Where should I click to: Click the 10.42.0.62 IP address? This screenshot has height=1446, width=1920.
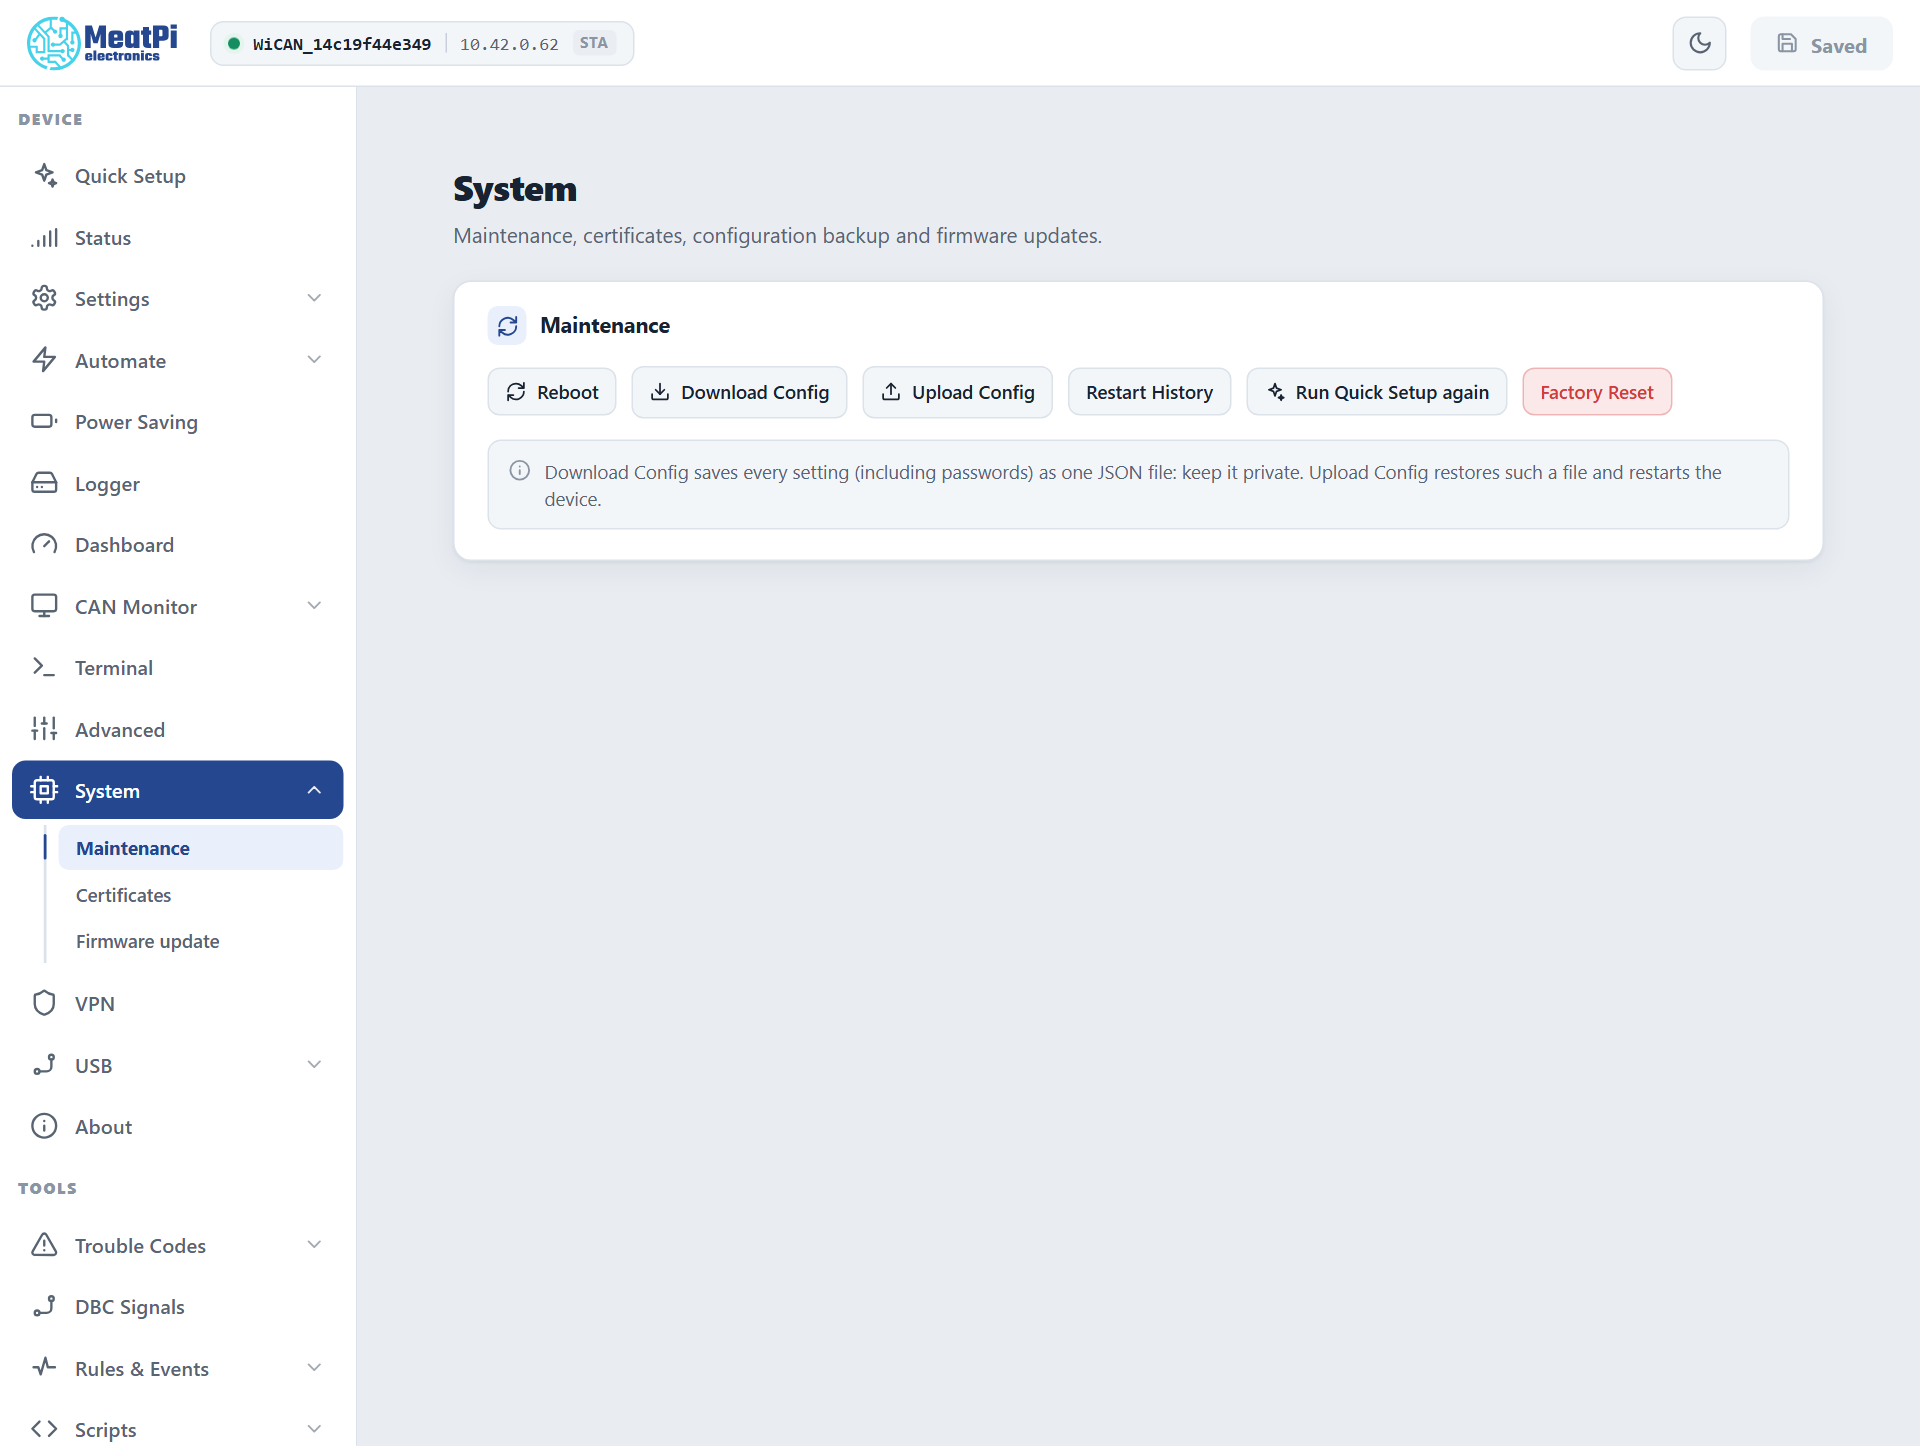click(509, 44)
